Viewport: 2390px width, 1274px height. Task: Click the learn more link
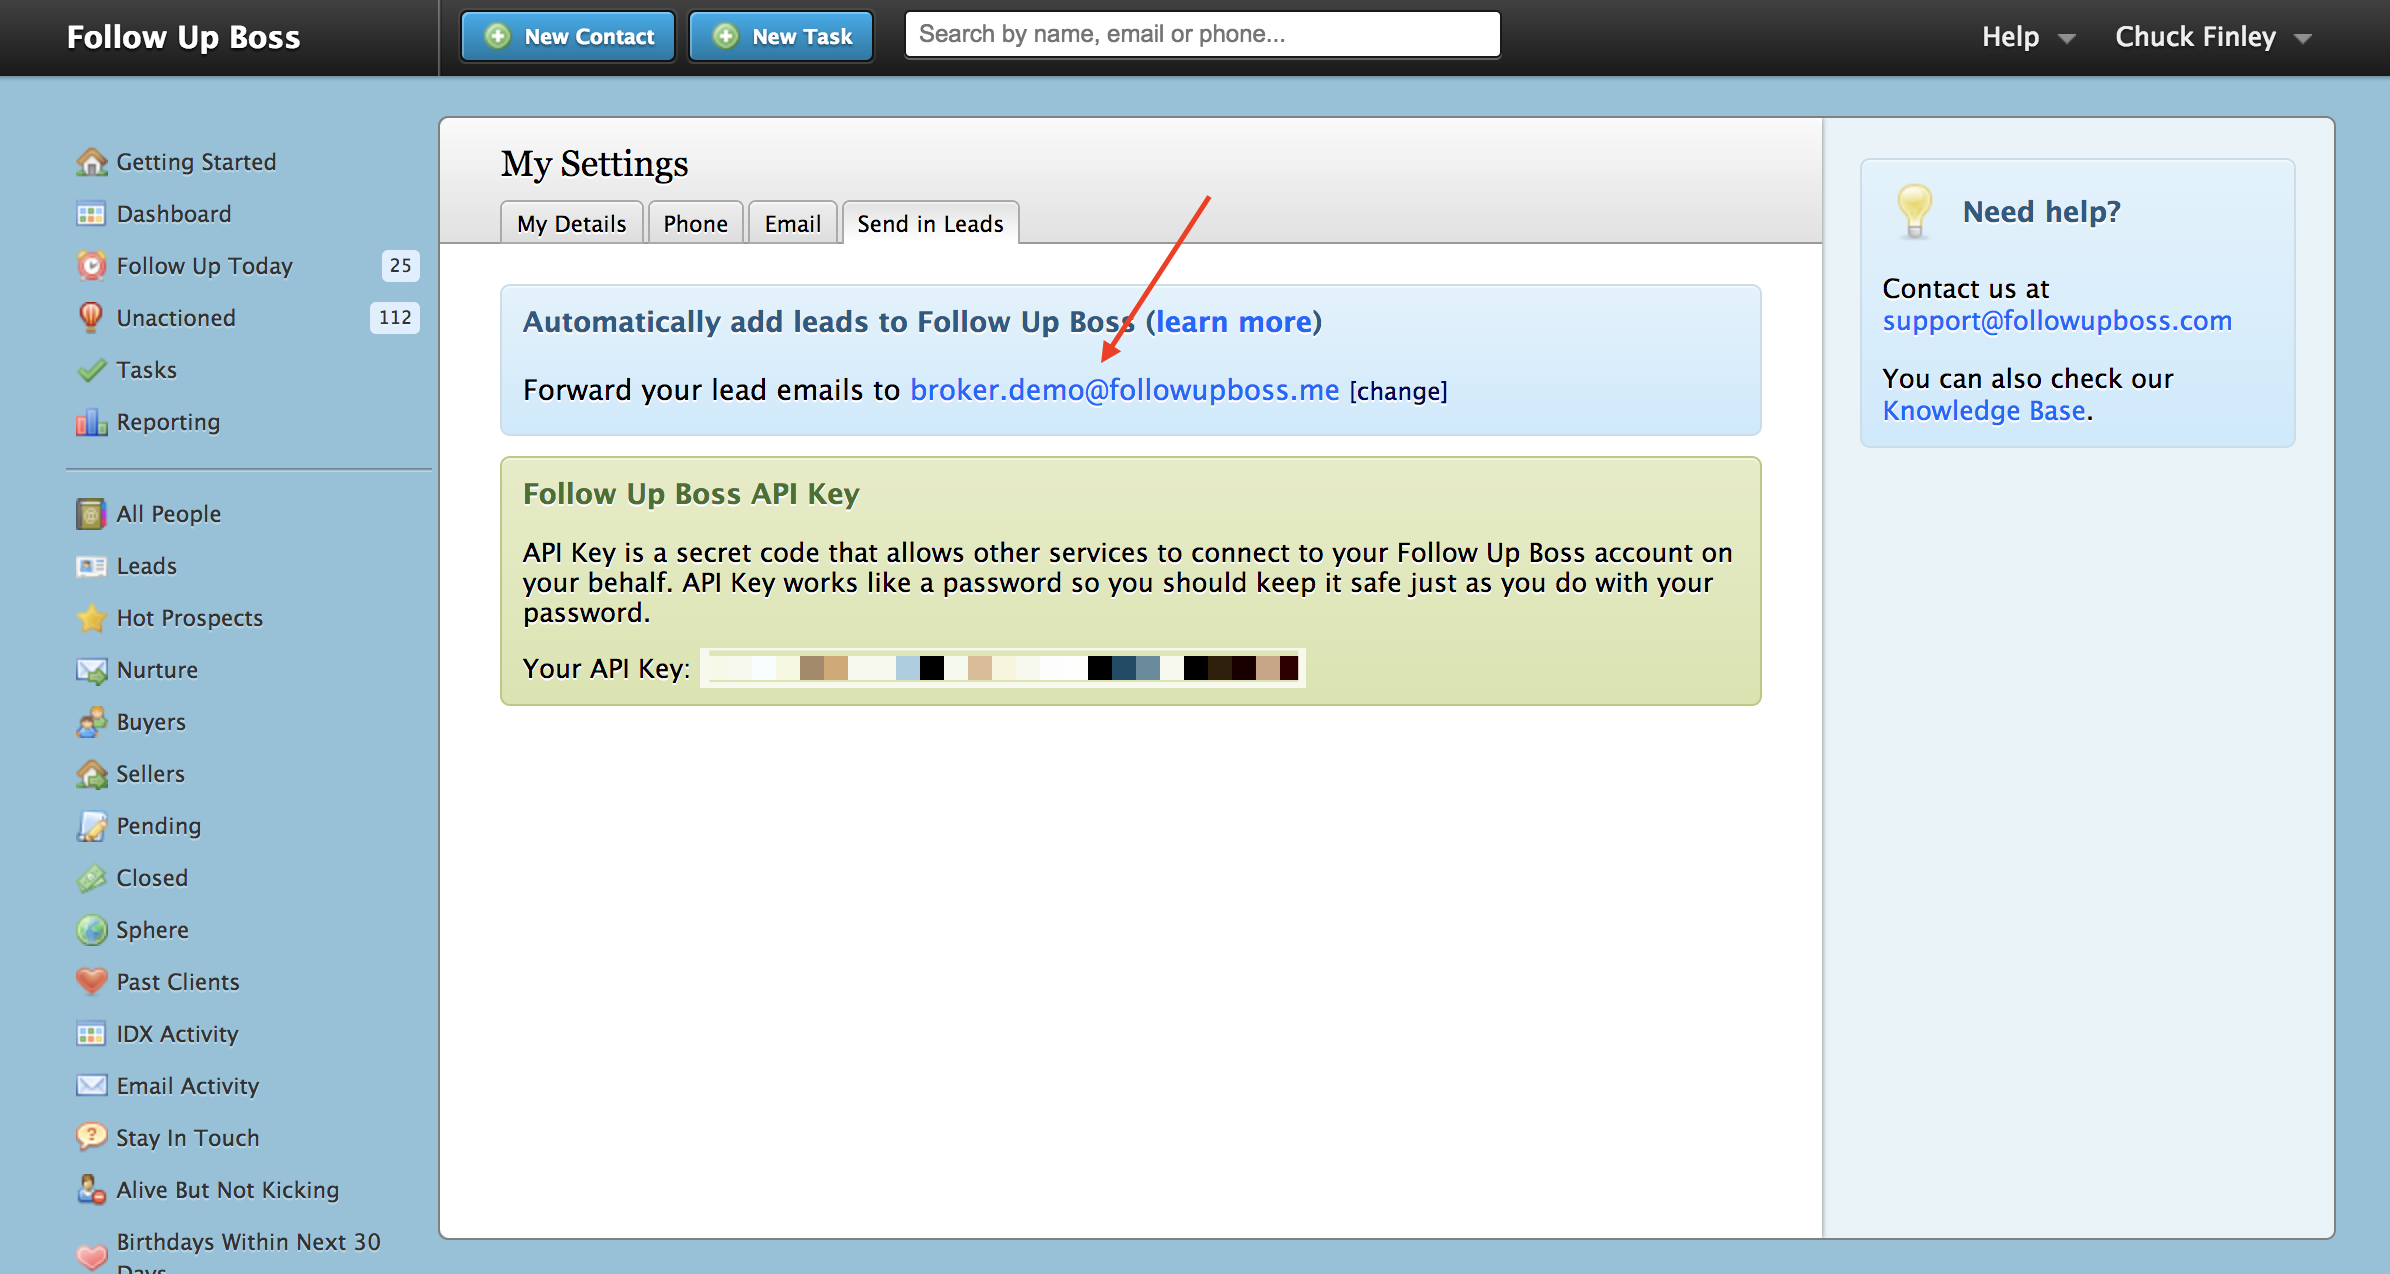click(x=1233, y=322)
